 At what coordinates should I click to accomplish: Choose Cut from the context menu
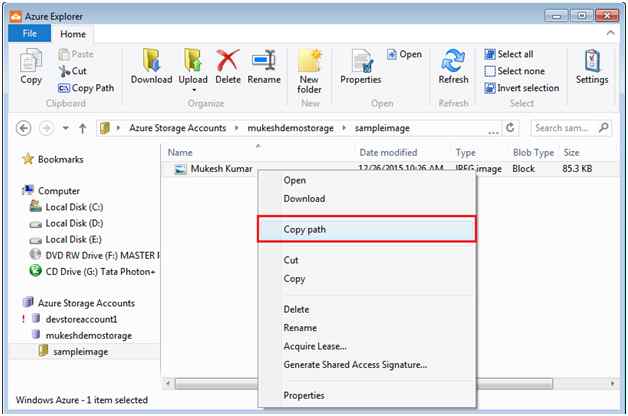367,260
